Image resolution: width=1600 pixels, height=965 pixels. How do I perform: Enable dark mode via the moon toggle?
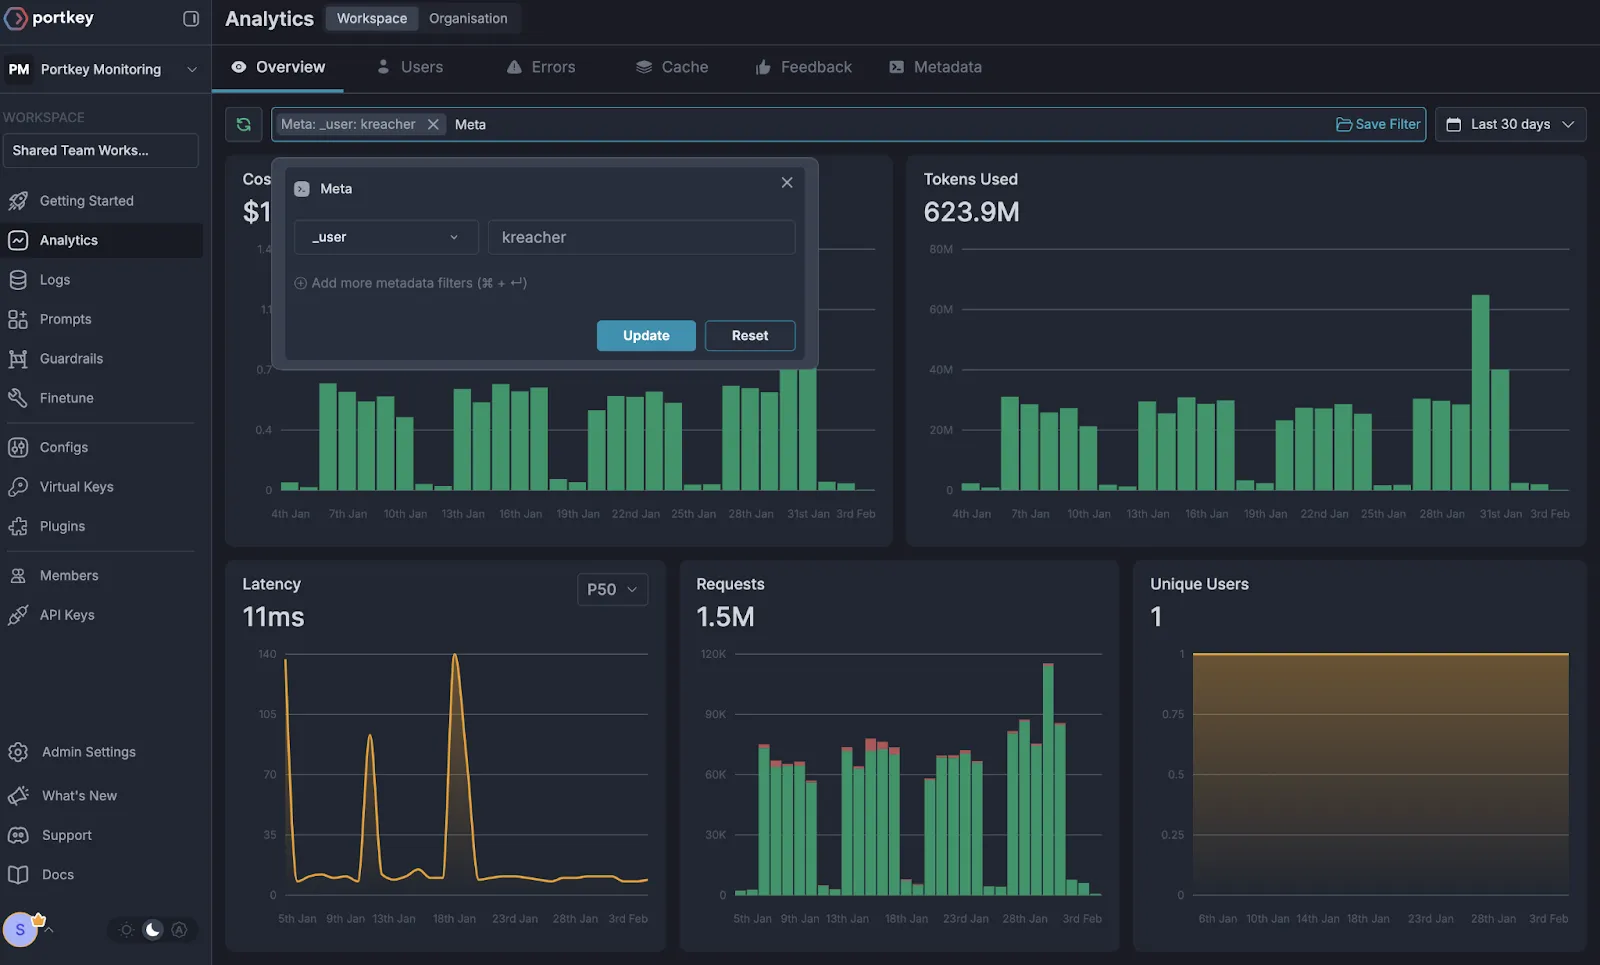152,929
